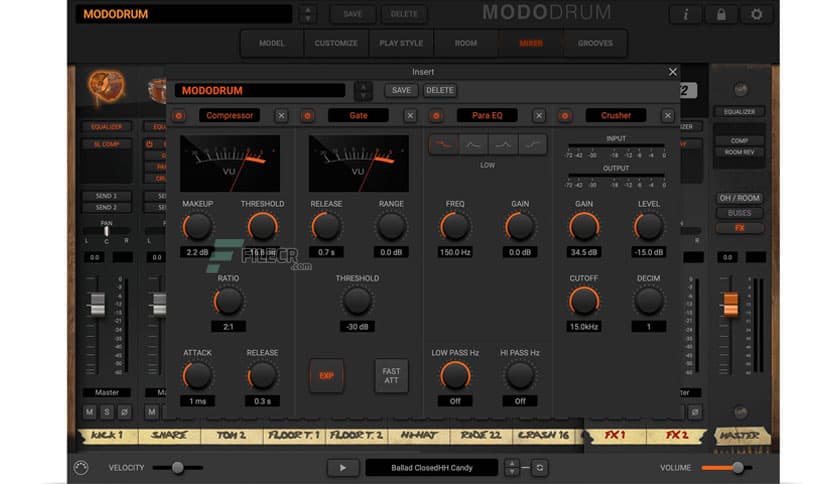Toggle FAST ATT button
The height and width of the screenshot is (484, 836).
point(391,376)
